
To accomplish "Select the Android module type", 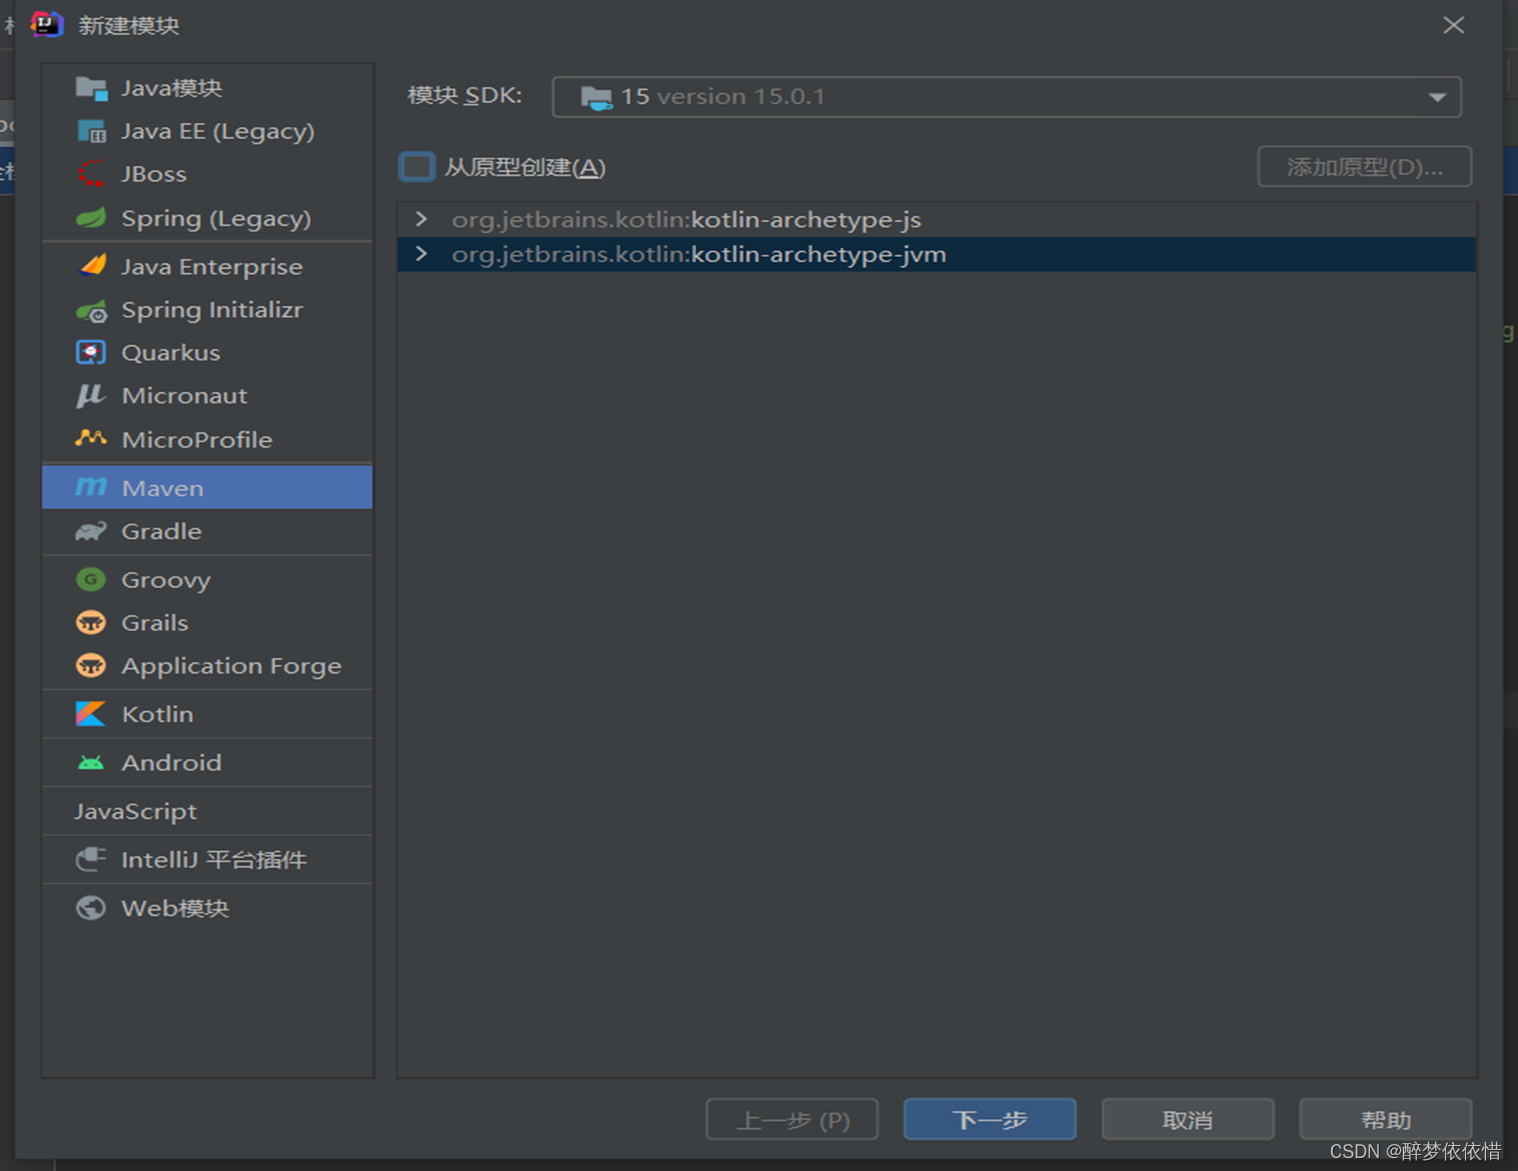I will (208, 762).
